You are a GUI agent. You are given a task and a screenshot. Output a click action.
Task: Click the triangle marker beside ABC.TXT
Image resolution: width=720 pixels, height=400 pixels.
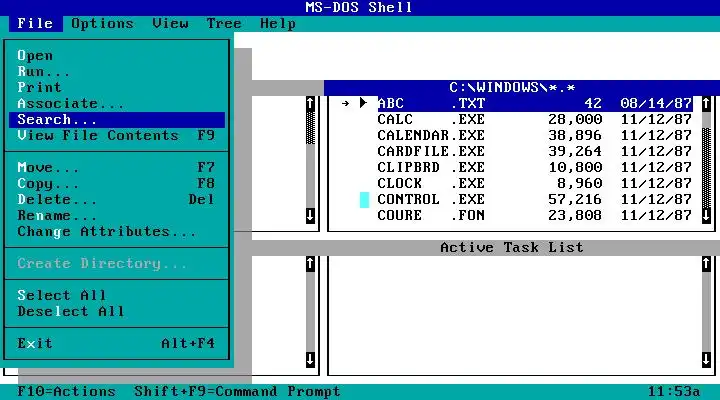click(x=364, y=103)
